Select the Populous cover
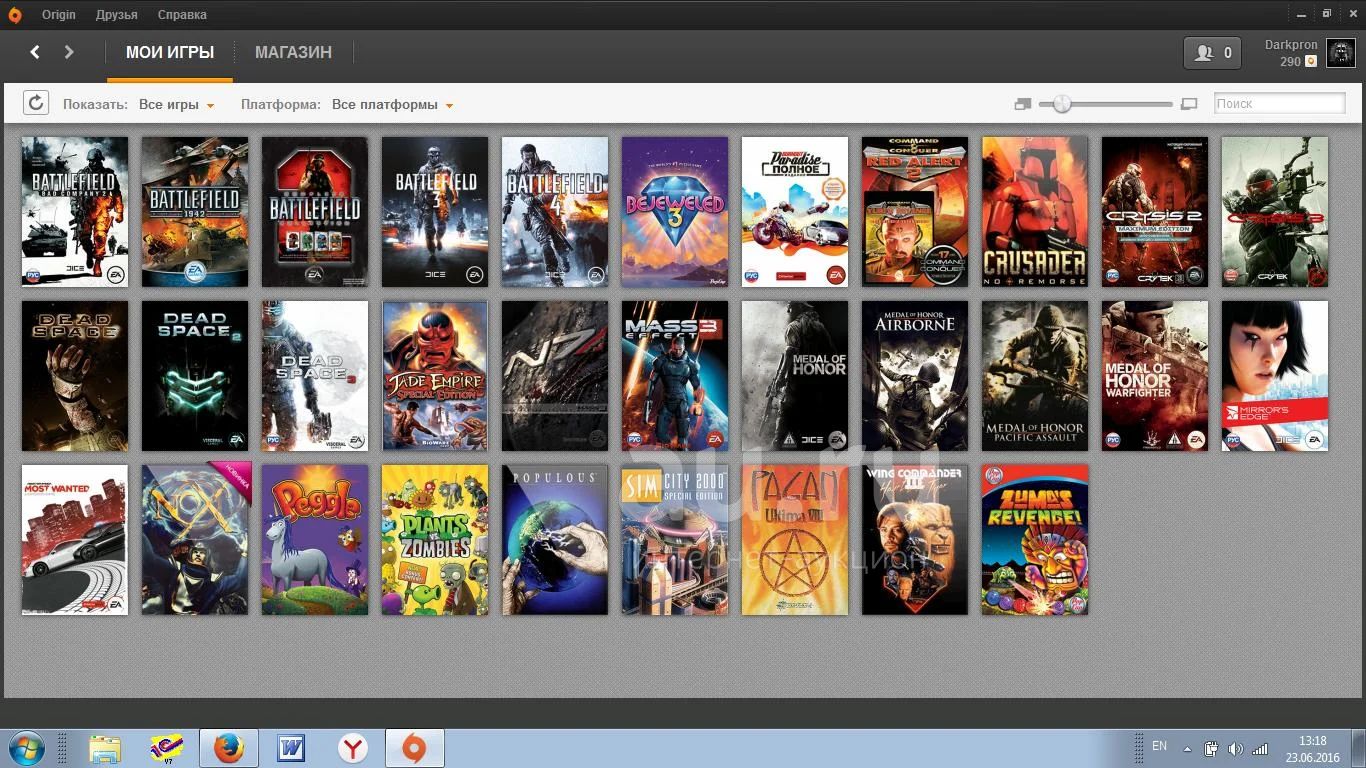The width and height of the screenshot is (1366, 768). (x=555, y=540)
